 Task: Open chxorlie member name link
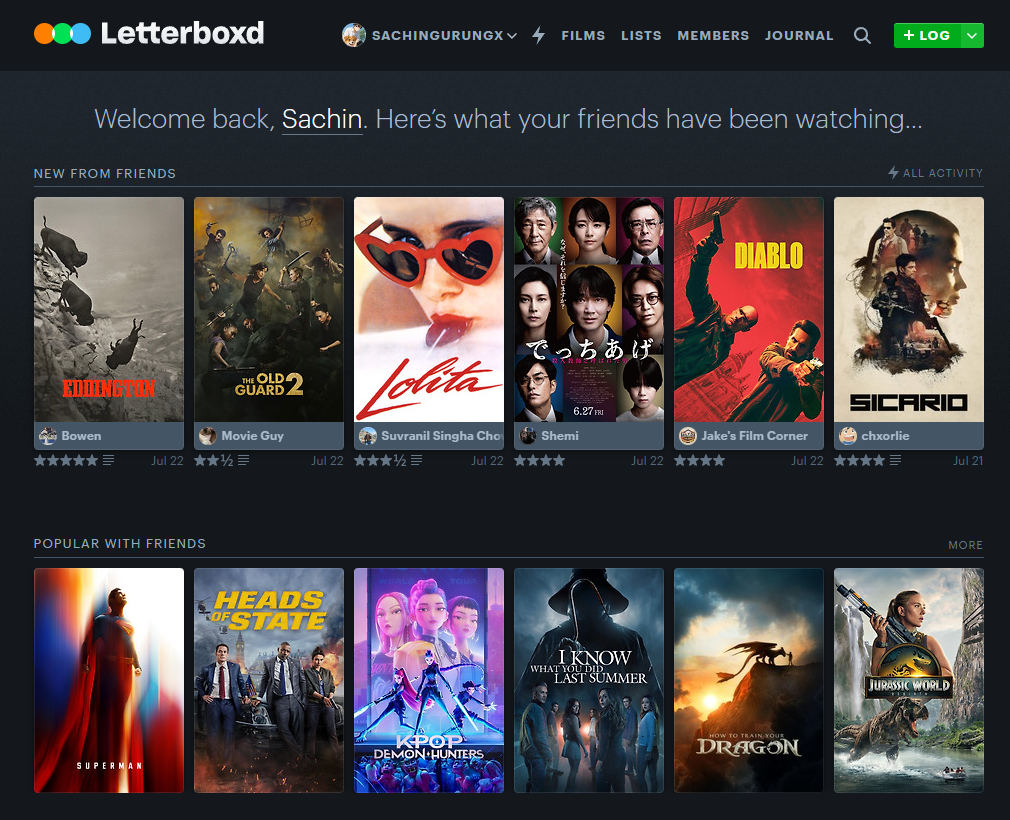pyautogui.click(x=885, y=436)
